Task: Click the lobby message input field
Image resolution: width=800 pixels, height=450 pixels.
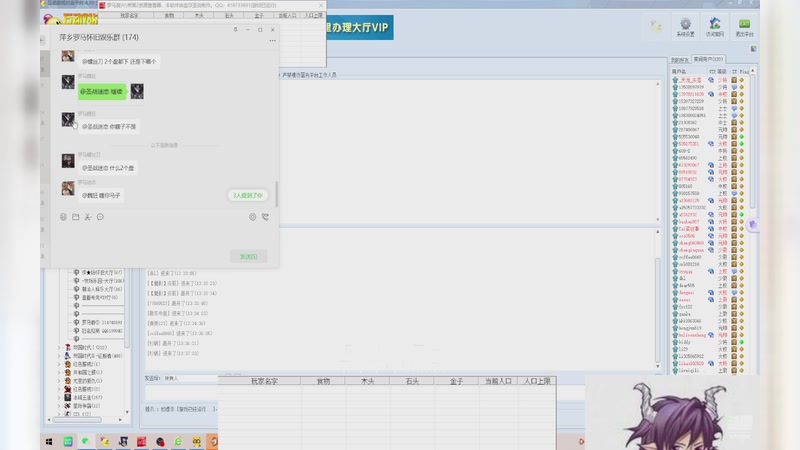Action: point(182,393)
